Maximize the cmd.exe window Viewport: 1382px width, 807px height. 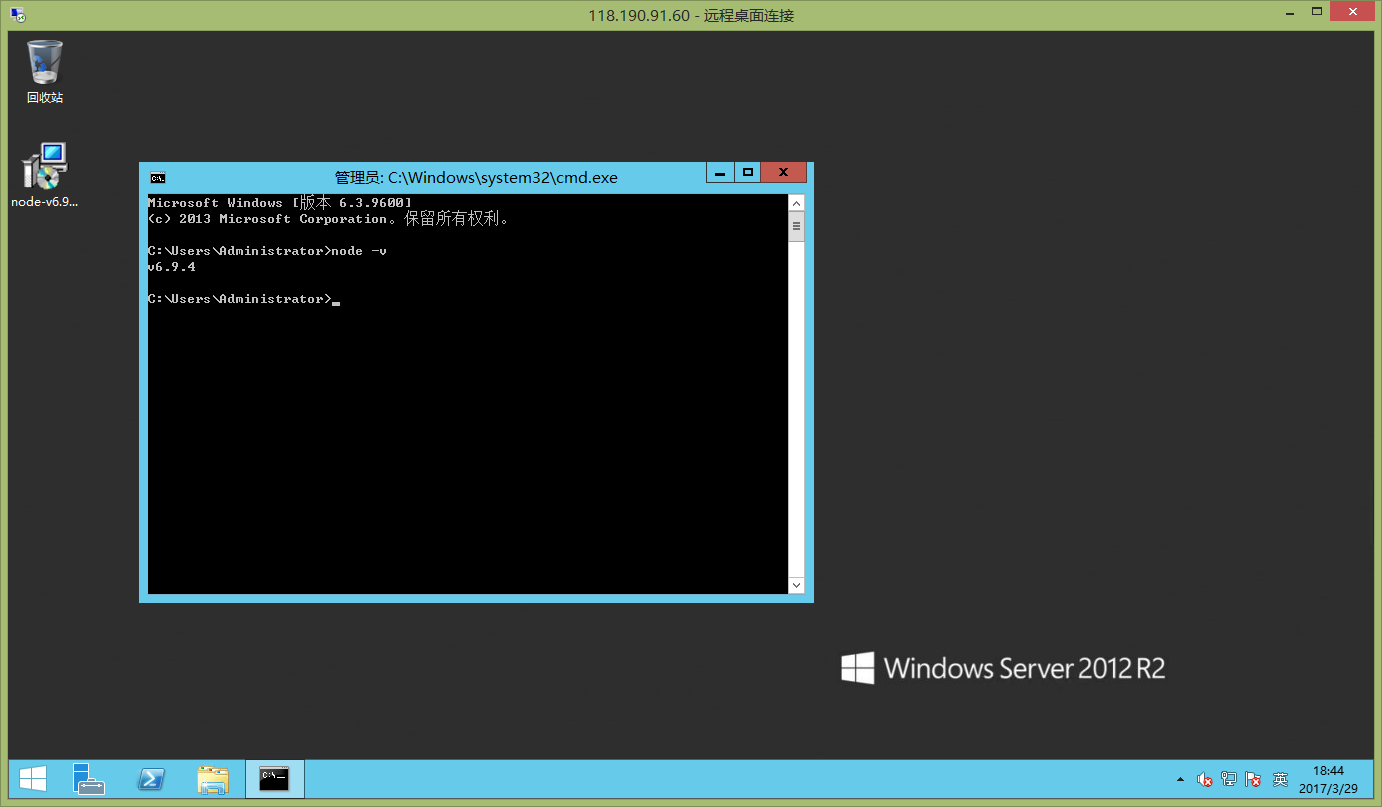[747, 173]
